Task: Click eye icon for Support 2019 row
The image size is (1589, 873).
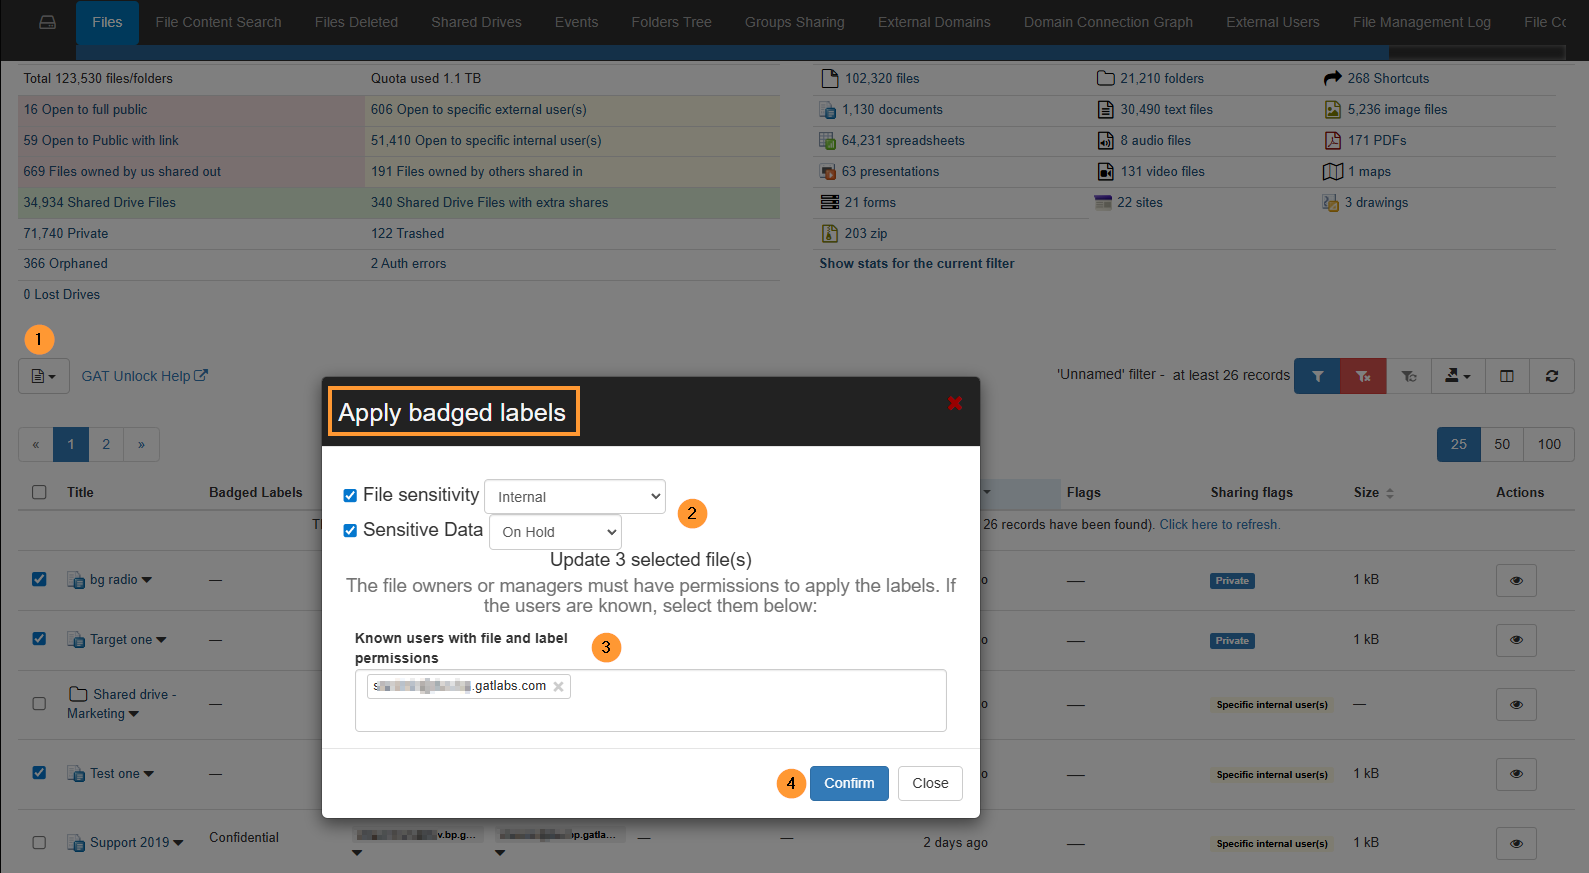Action: [1516, 843]
